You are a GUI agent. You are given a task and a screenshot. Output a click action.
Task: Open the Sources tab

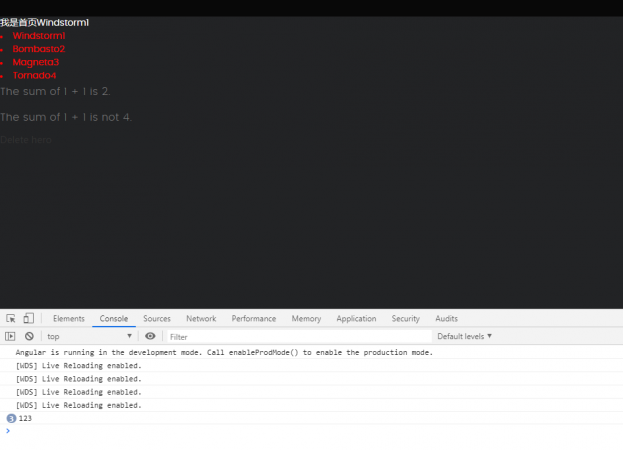157,319
